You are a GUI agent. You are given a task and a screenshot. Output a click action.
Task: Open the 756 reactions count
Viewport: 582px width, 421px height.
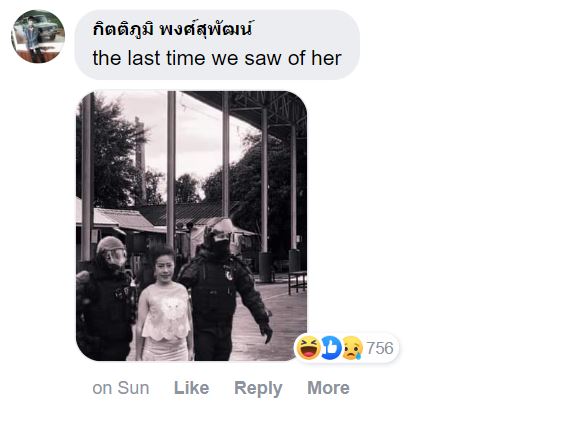click(380, 348)
